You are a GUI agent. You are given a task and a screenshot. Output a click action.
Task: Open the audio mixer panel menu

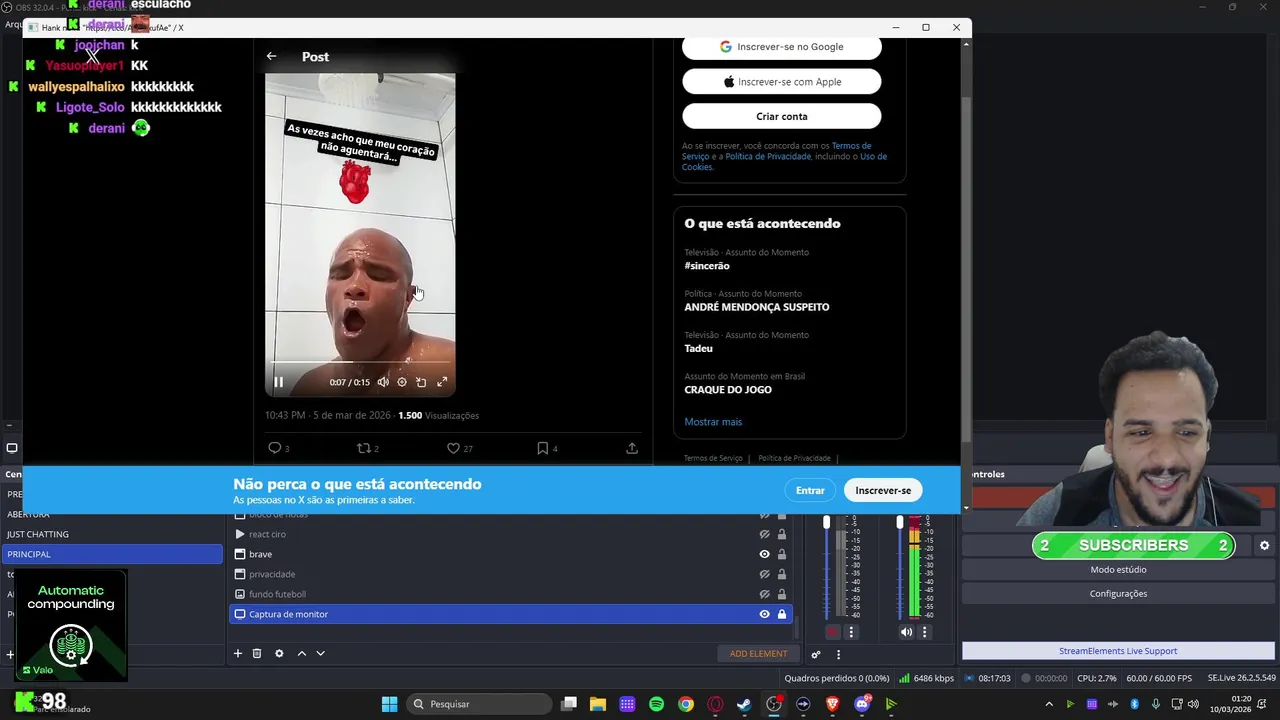pyautogui.click(x=838, y=655)
